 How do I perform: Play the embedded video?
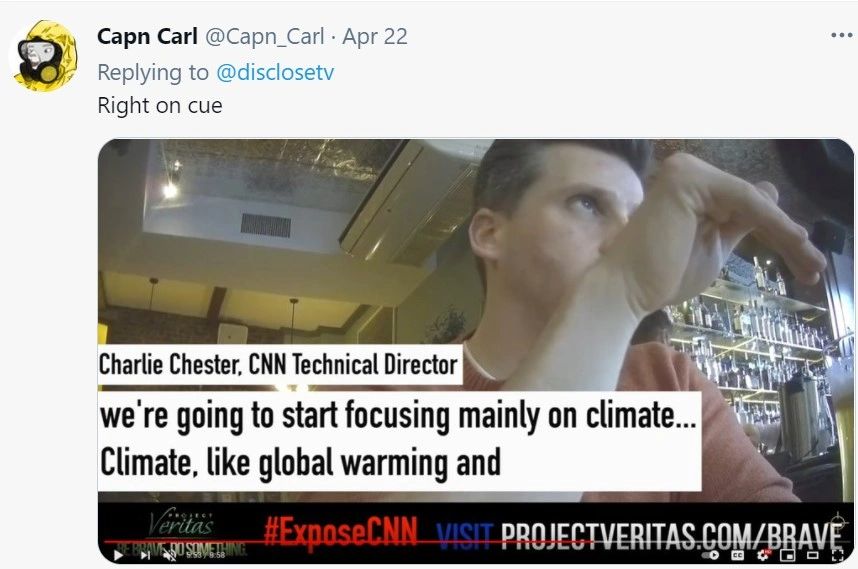click(x=118, y=555)
